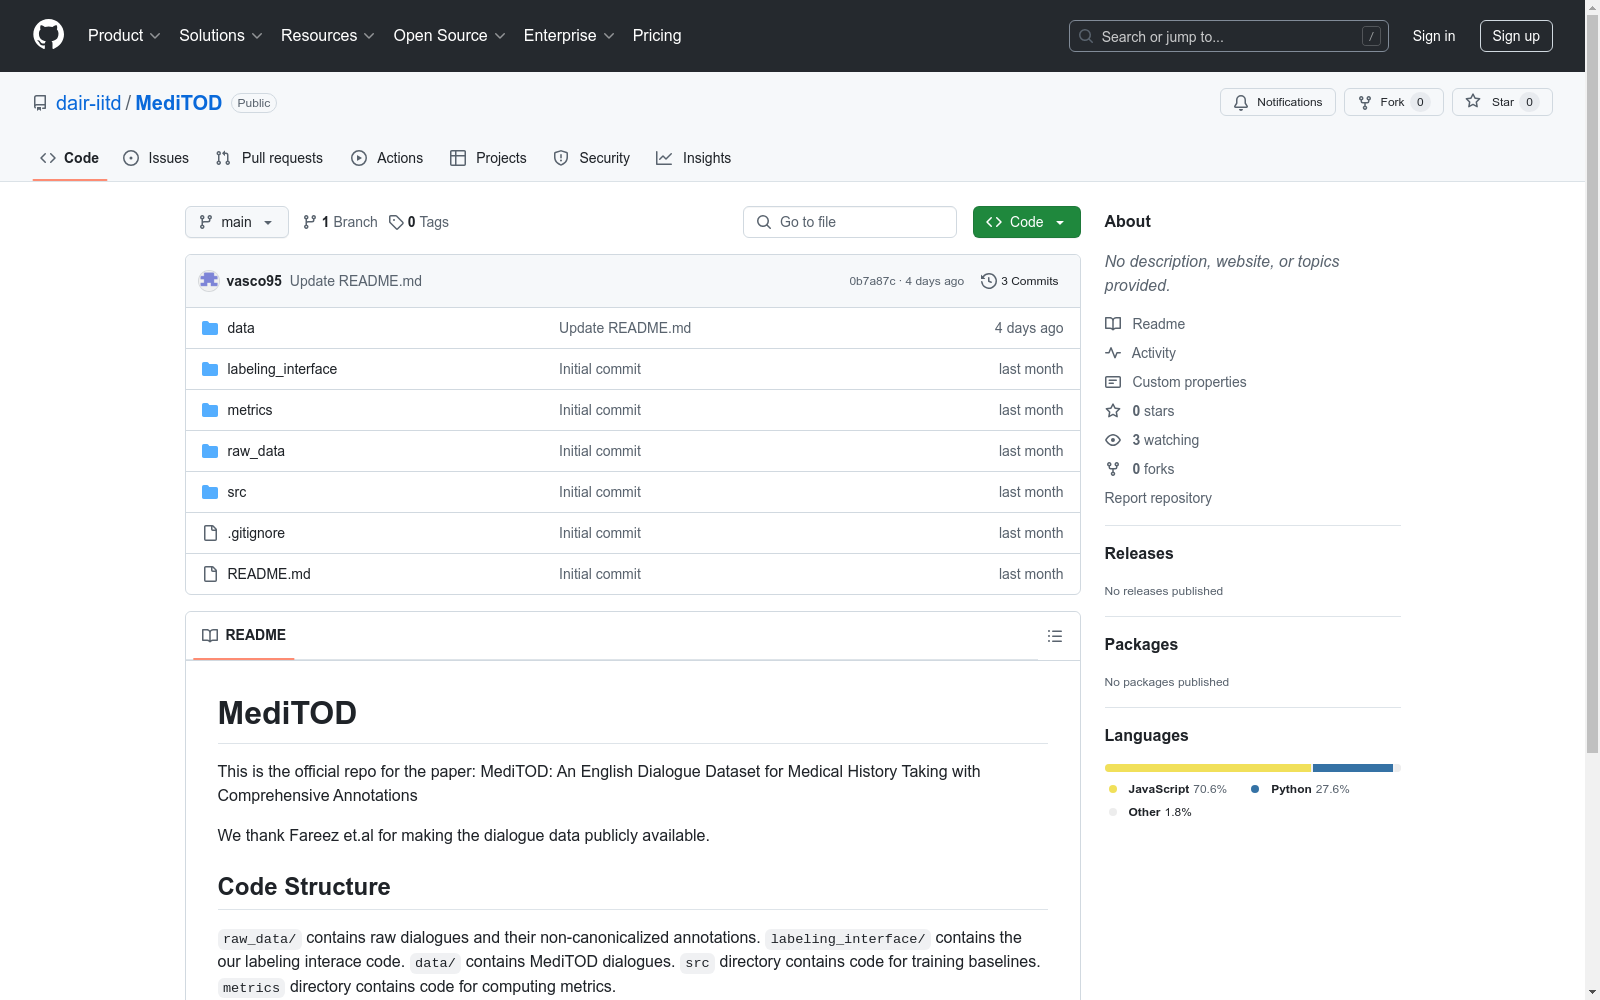Switch to the Pull requests tab
Image resolution: width=1600 pixels, height=1000 pixels.
point(269,158)
